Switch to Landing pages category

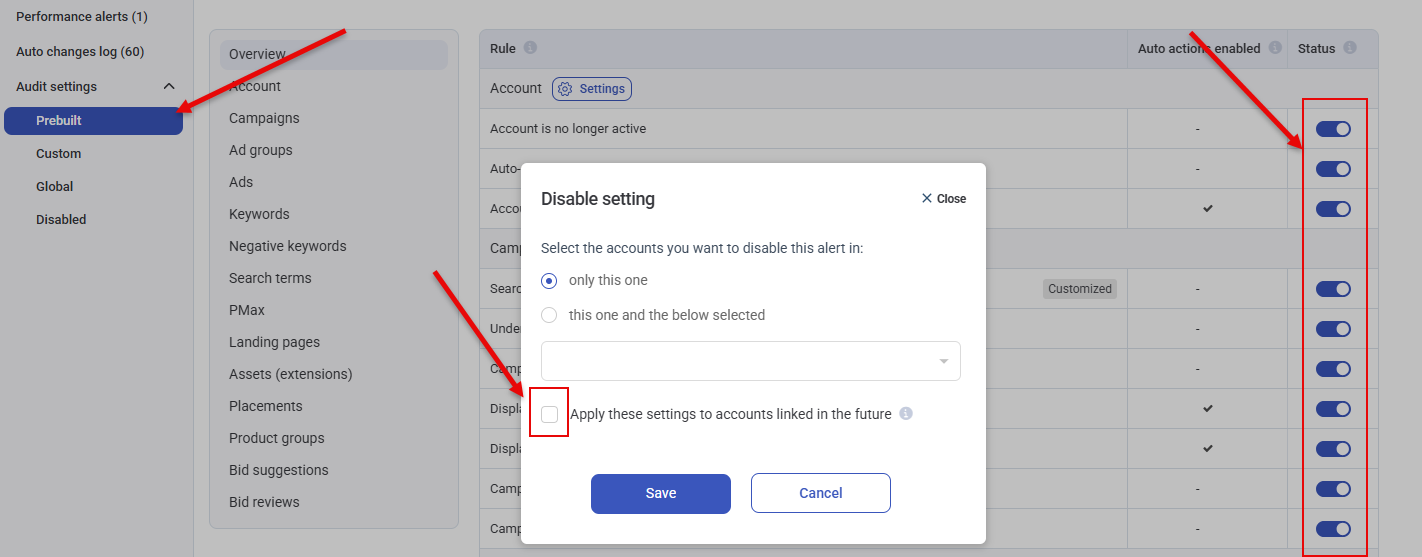coord(274,342)
